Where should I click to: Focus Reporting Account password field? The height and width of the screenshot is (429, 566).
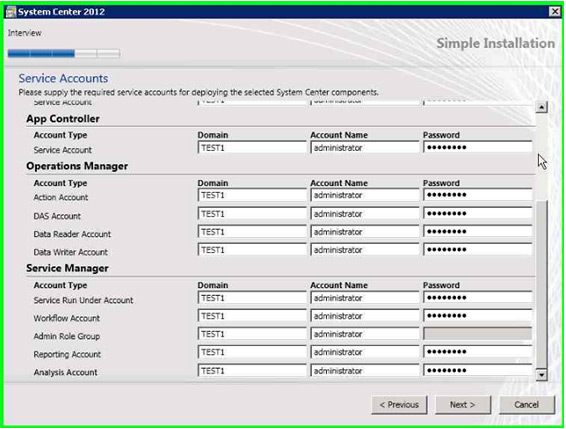(x=478, y=352)
